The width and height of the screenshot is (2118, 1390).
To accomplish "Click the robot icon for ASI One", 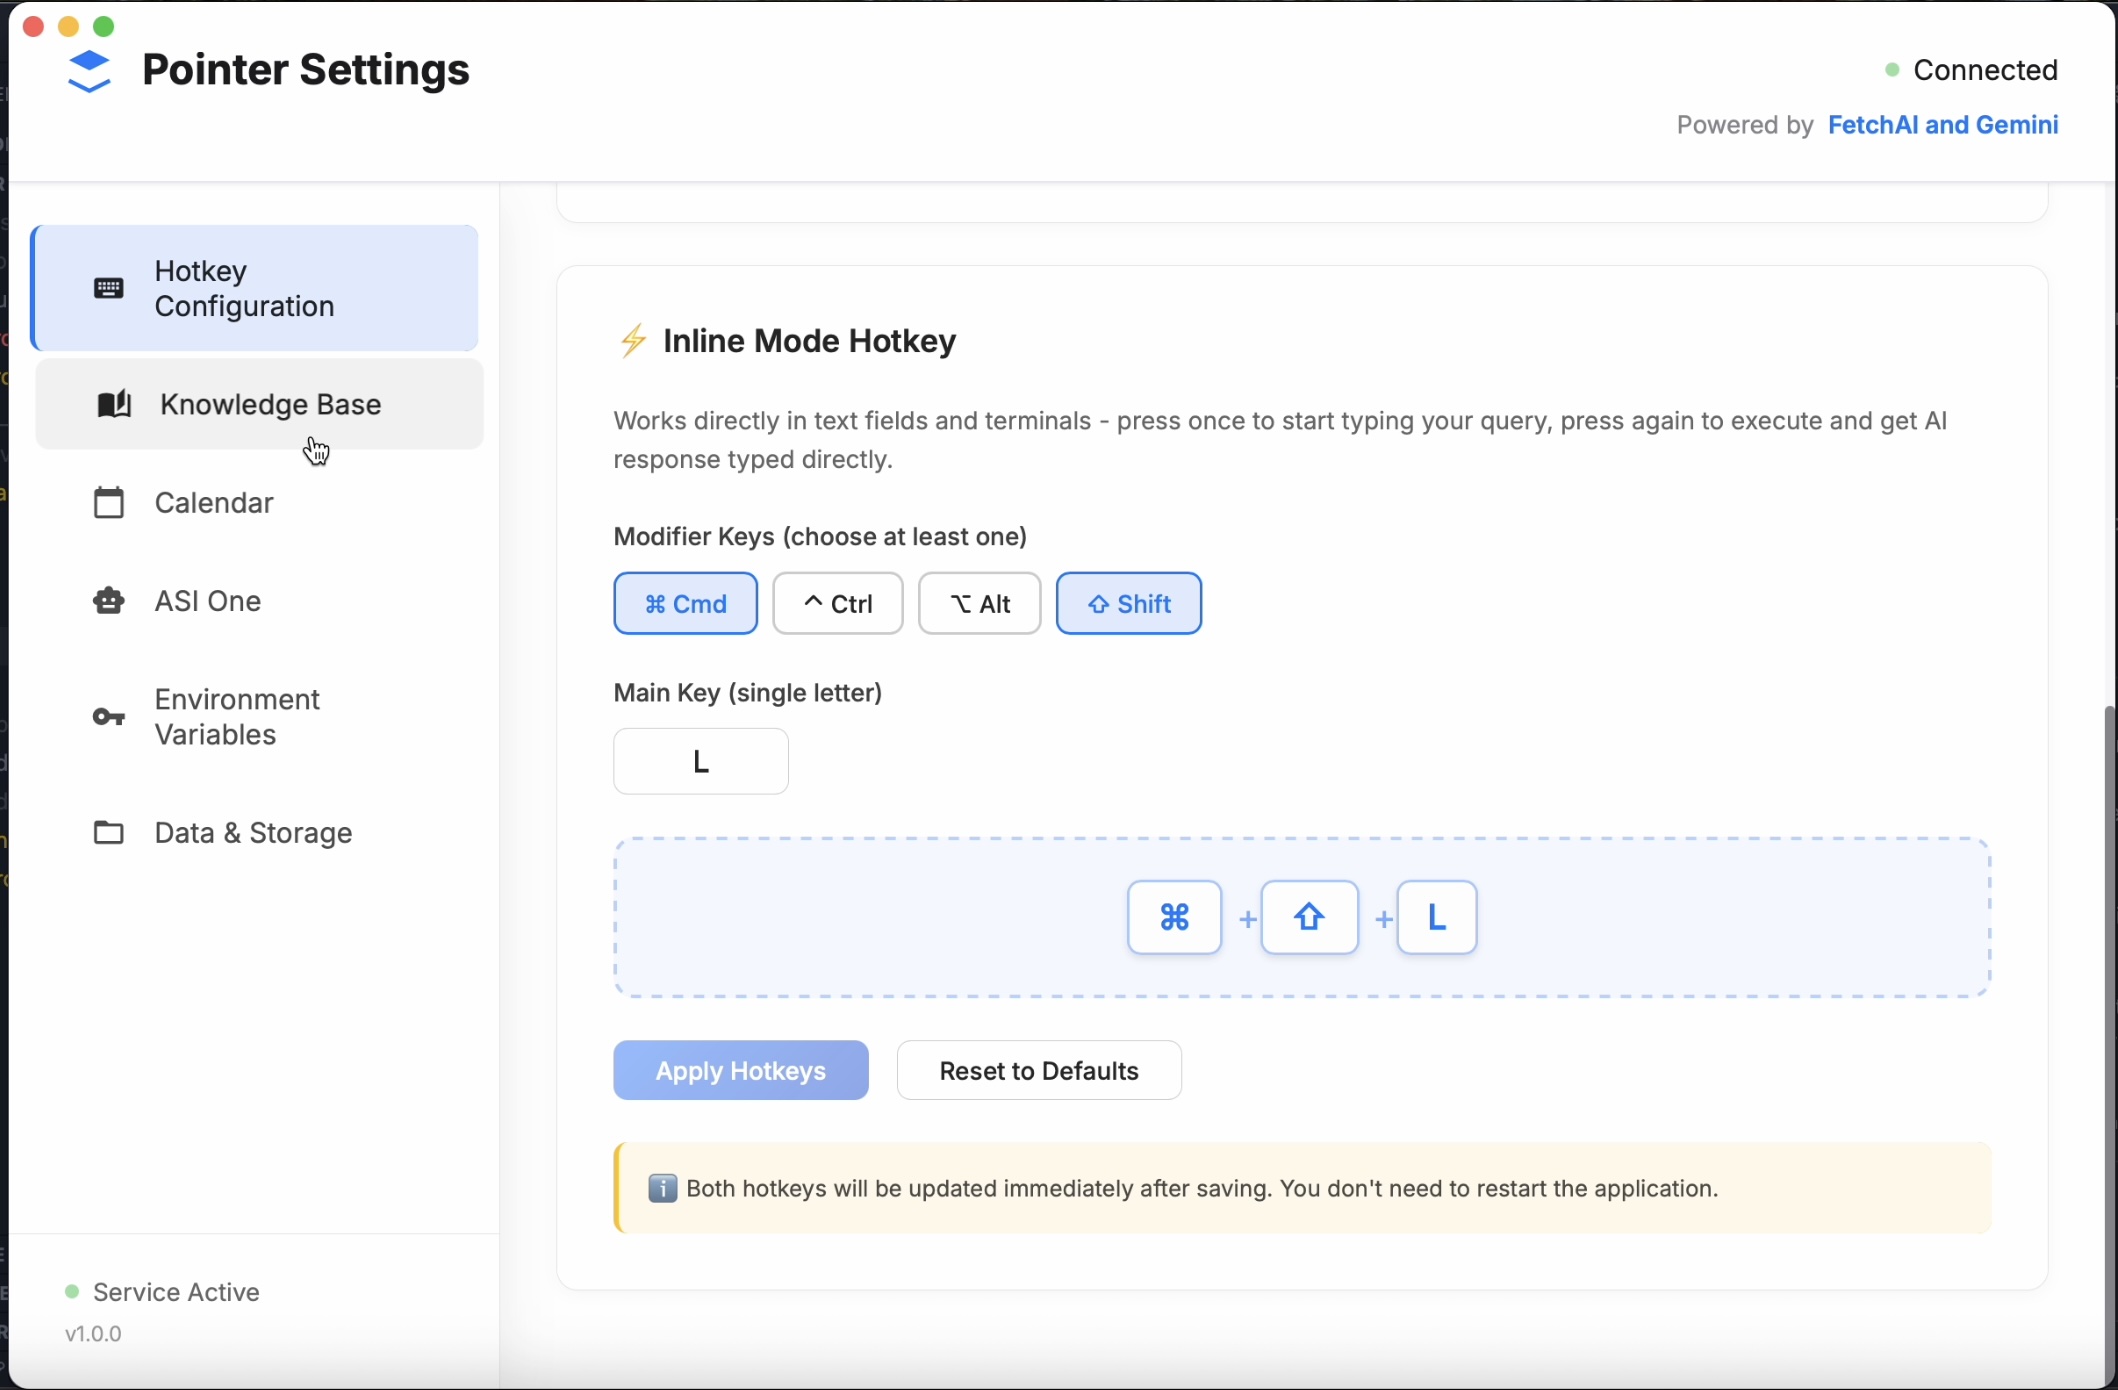I will point(108,601).
